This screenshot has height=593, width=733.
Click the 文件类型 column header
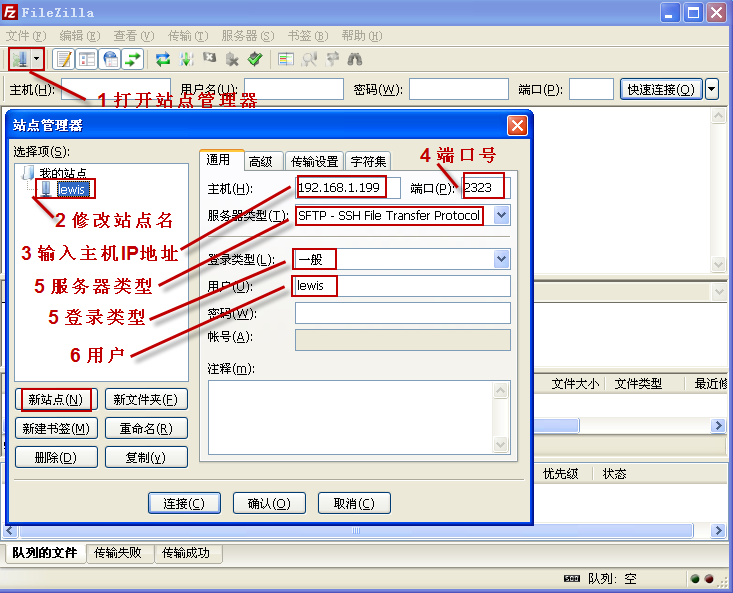(x=638, y=384)
